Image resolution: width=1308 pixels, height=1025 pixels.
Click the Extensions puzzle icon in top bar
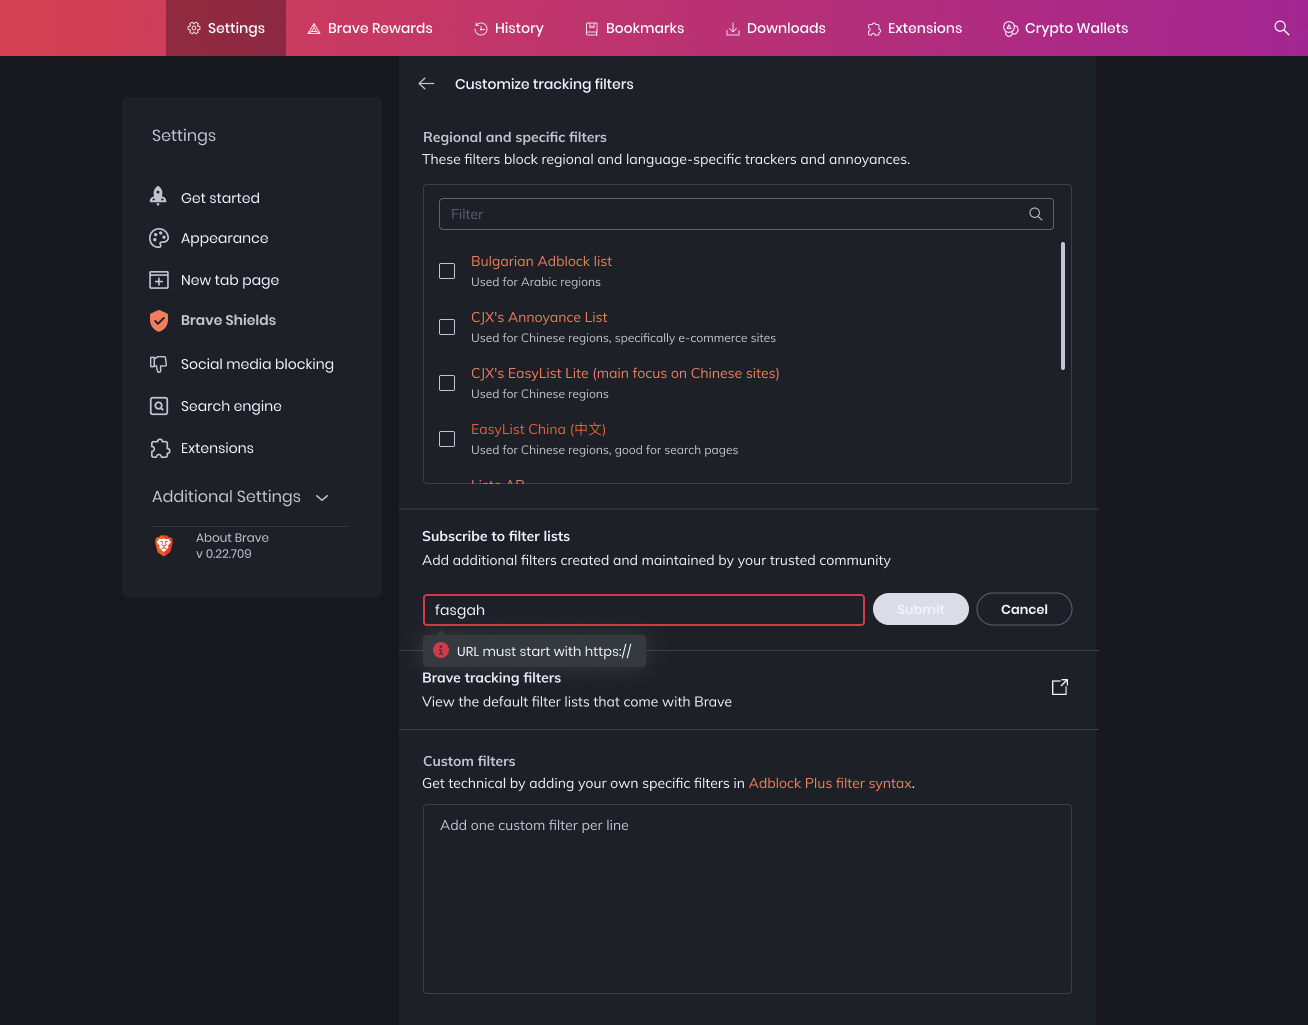874,29
